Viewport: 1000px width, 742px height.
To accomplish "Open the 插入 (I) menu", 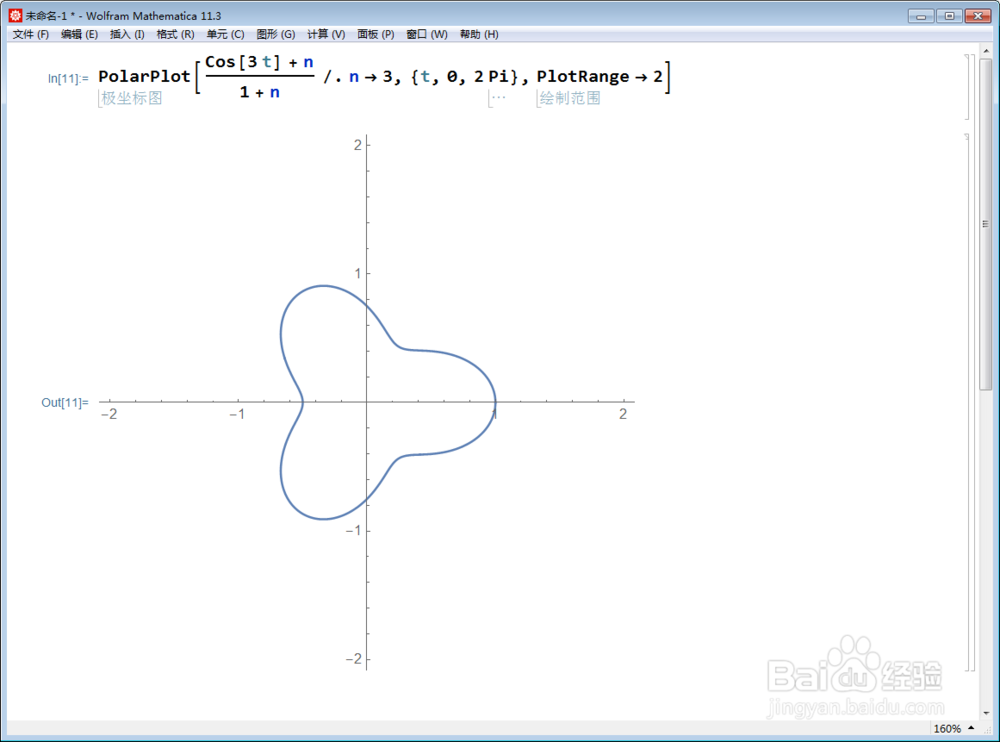I will click(x=127, y=34).
